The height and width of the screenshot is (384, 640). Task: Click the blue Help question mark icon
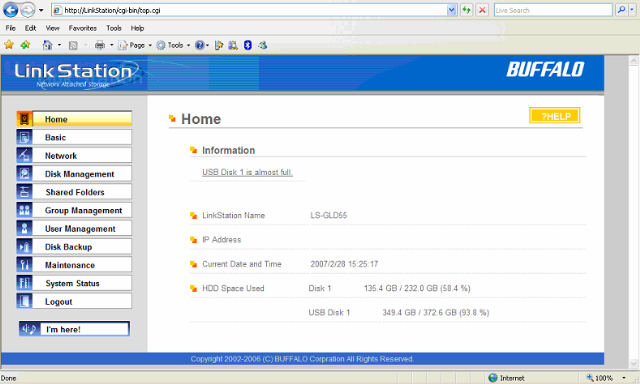(x=200, y=45)
